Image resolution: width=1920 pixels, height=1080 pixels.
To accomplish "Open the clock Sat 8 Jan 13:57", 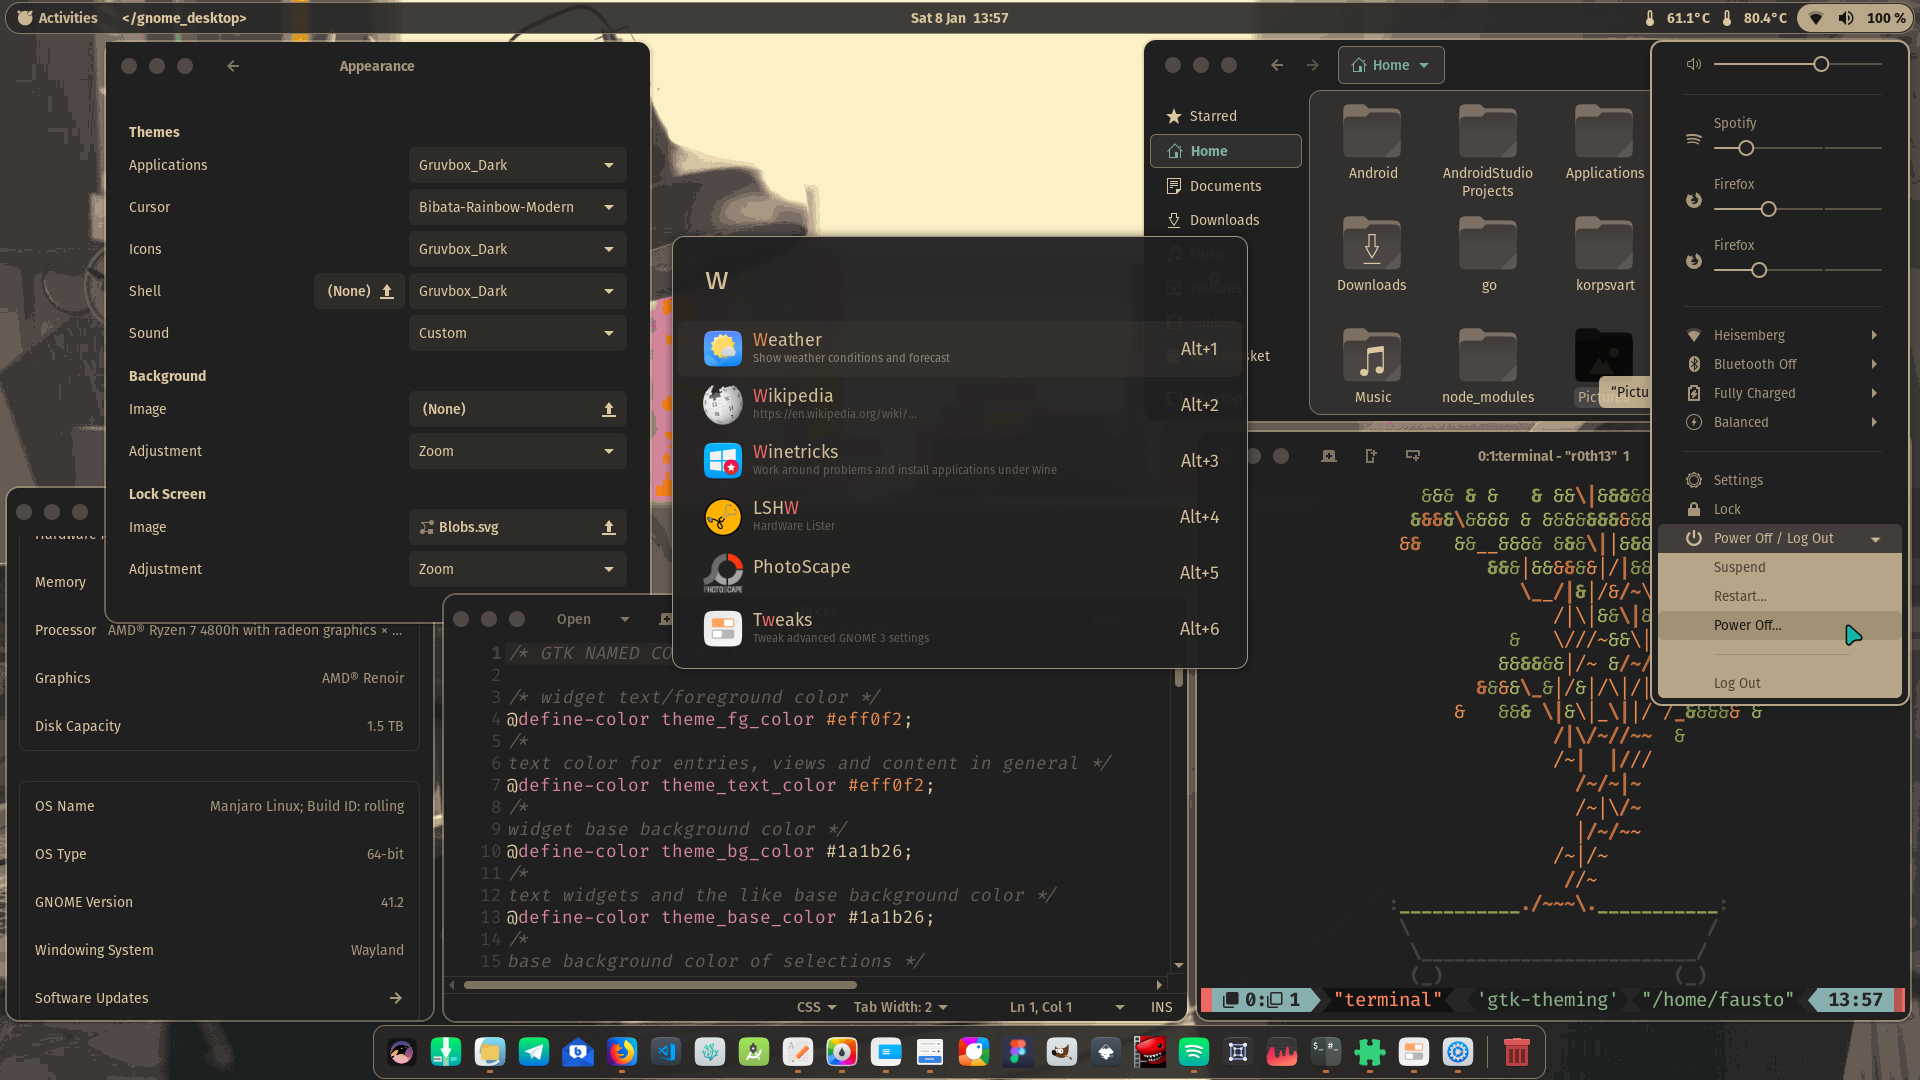I will (x=959, y=18).
